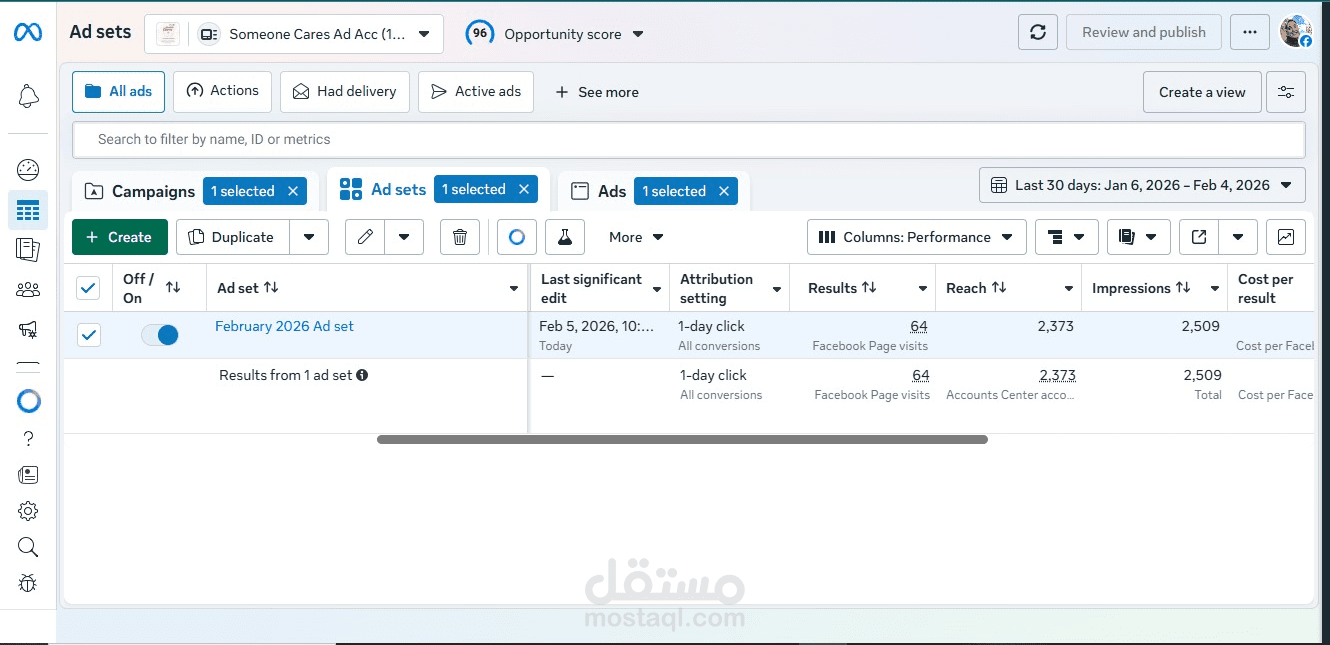Open Help question mark icon
Viewport: 1330px width, 645px height.
[x=28, y=438]
